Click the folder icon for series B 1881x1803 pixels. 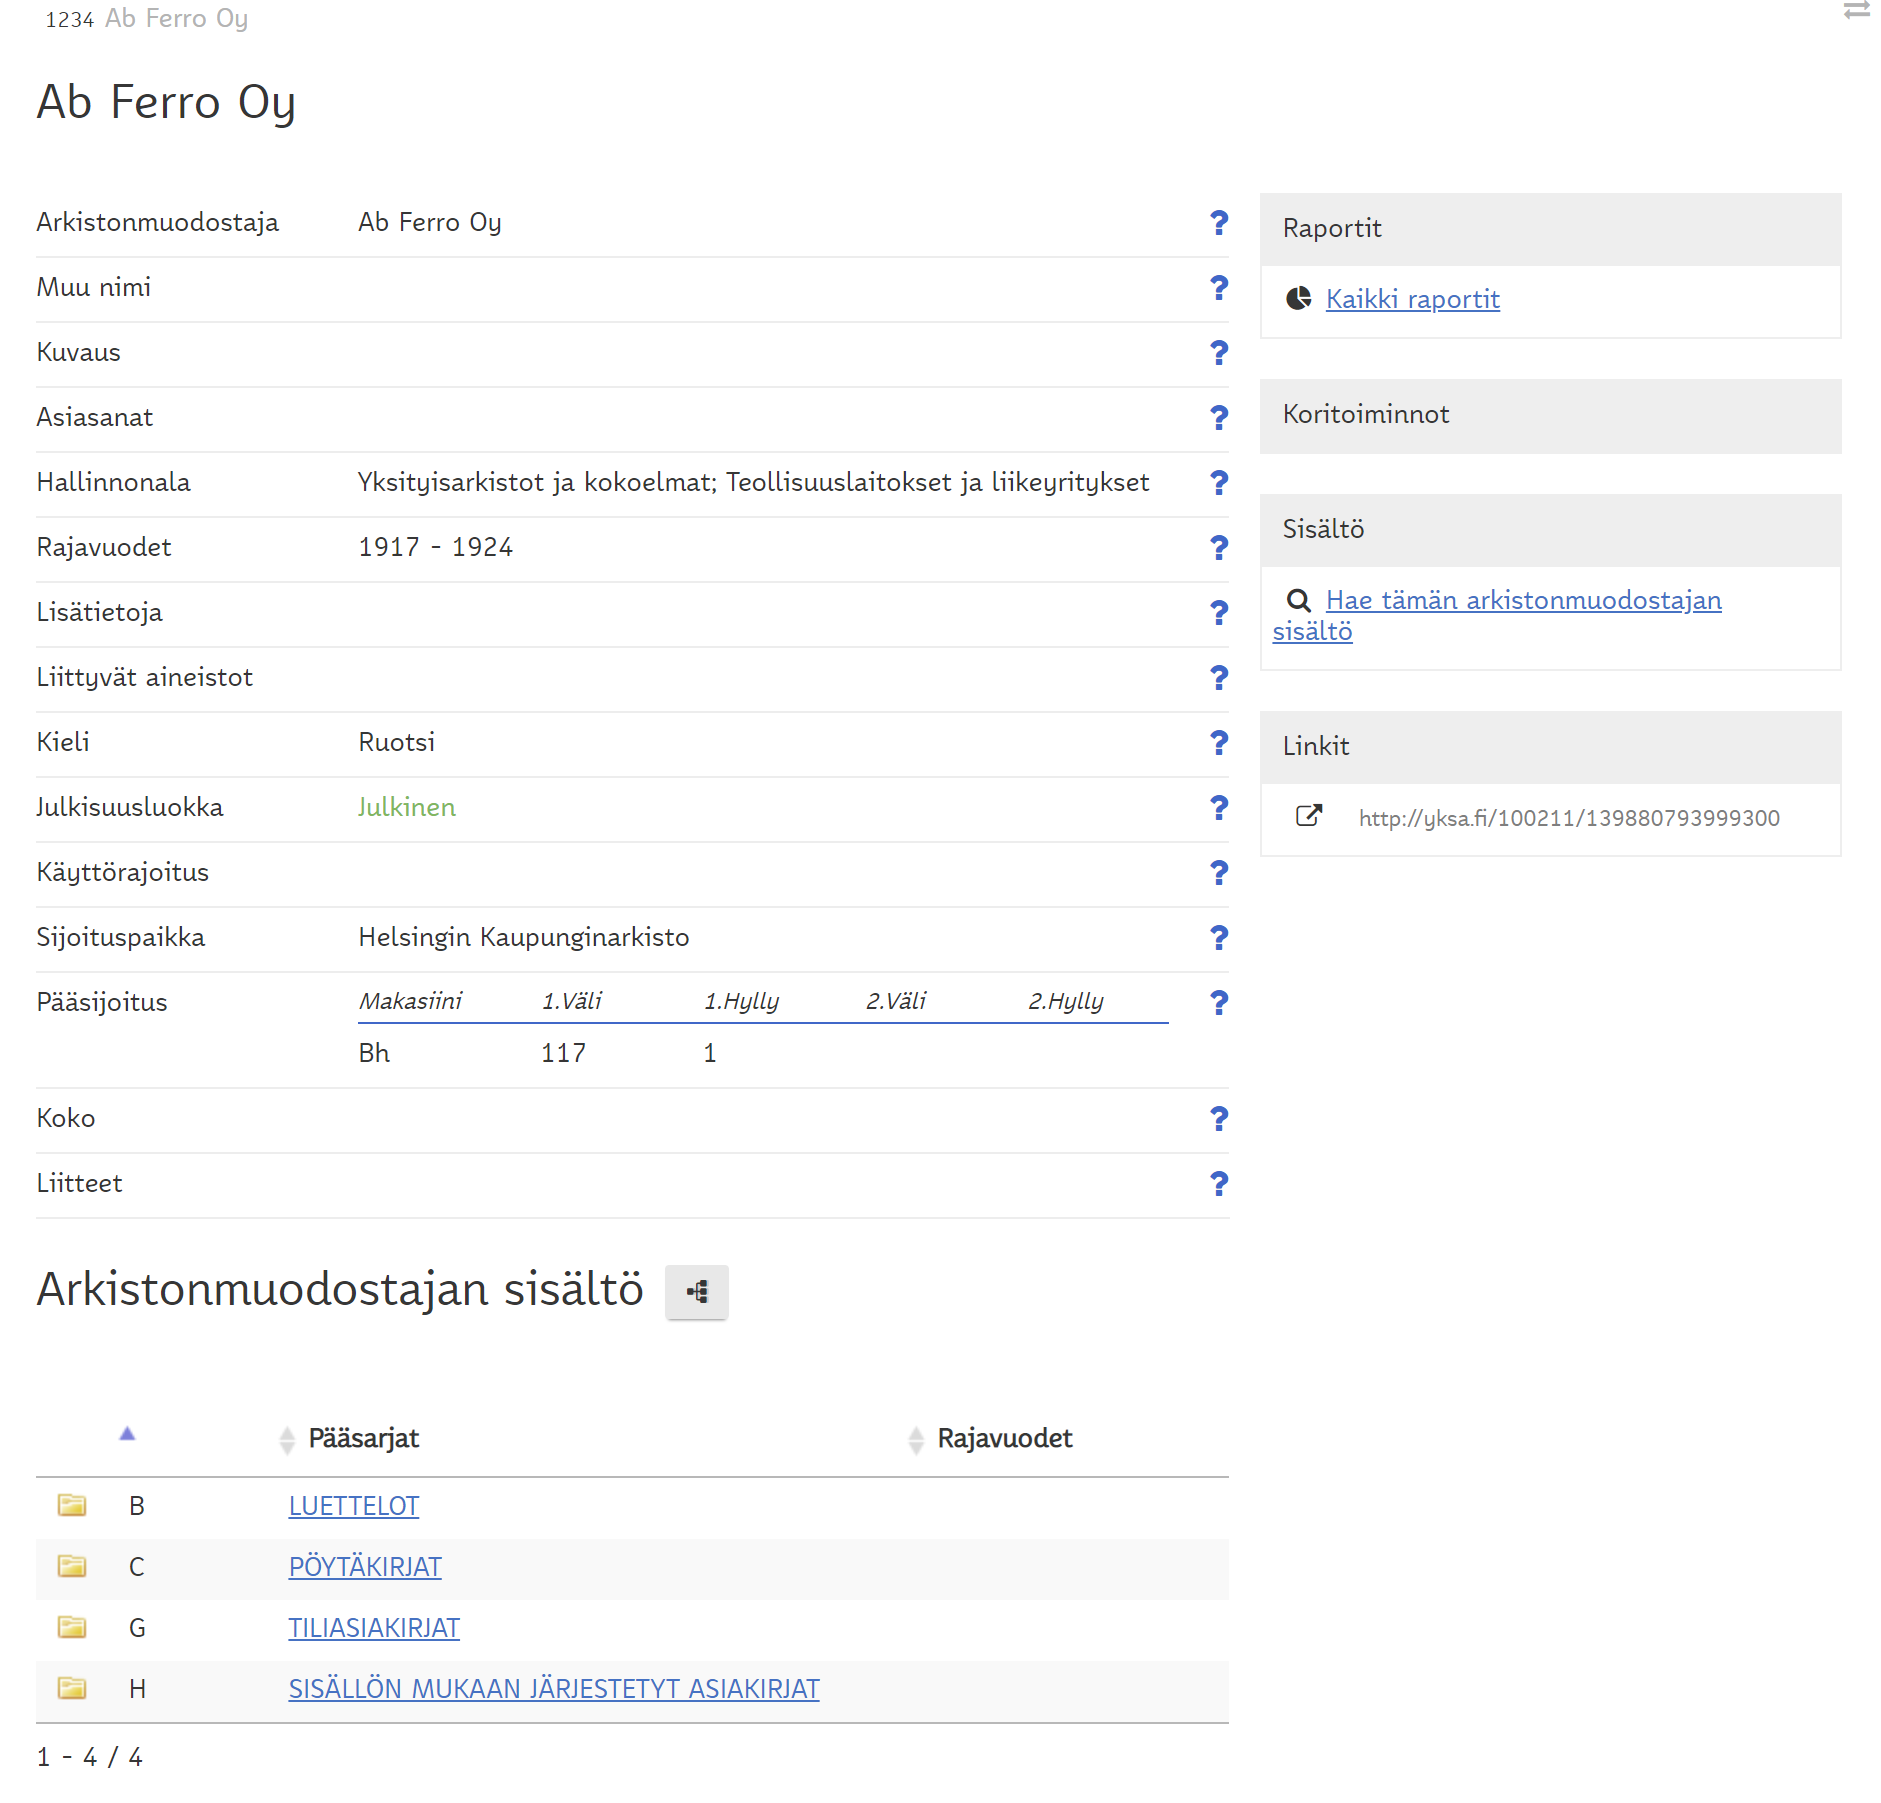[72, 1505]
